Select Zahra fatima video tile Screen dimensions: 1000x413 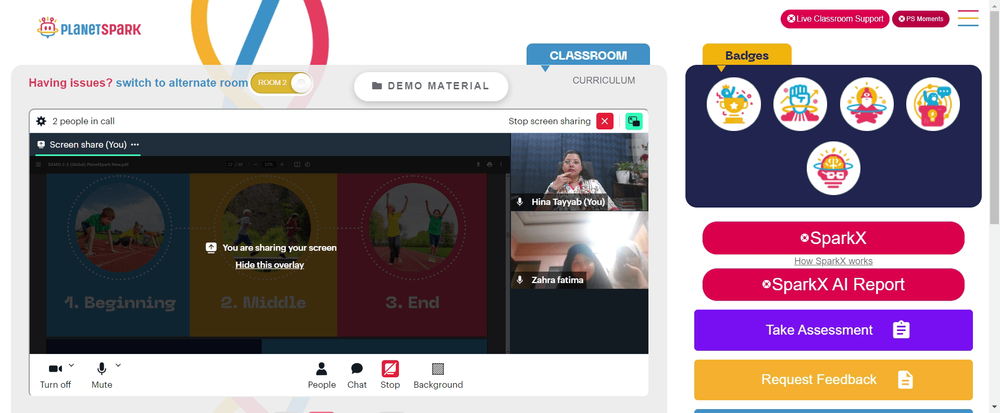(x=580, y=250)
